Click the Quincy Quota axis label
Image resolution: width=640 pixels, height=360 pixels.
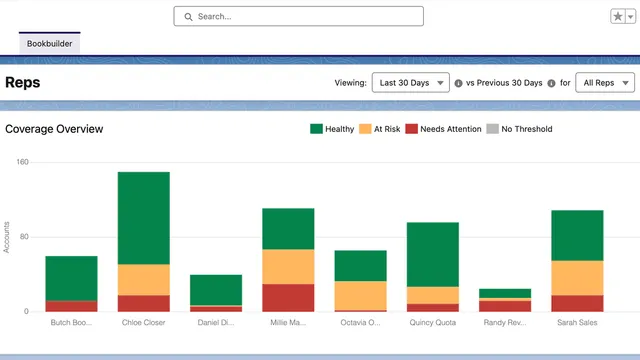[x=433, y=322]
